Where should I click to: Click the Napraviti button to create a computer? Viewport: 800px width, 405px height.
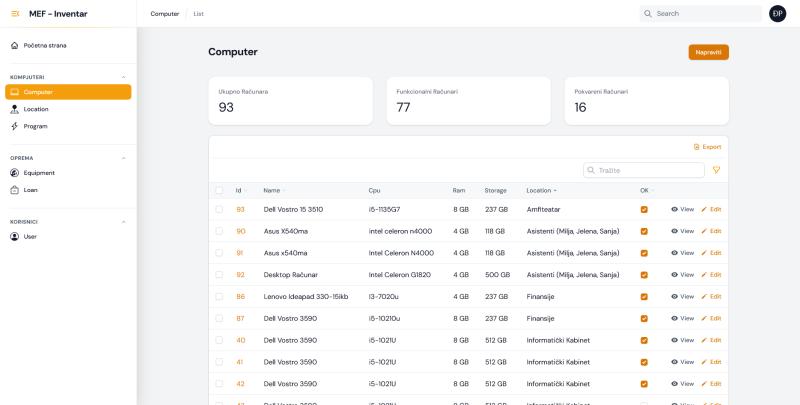(709, 52)
